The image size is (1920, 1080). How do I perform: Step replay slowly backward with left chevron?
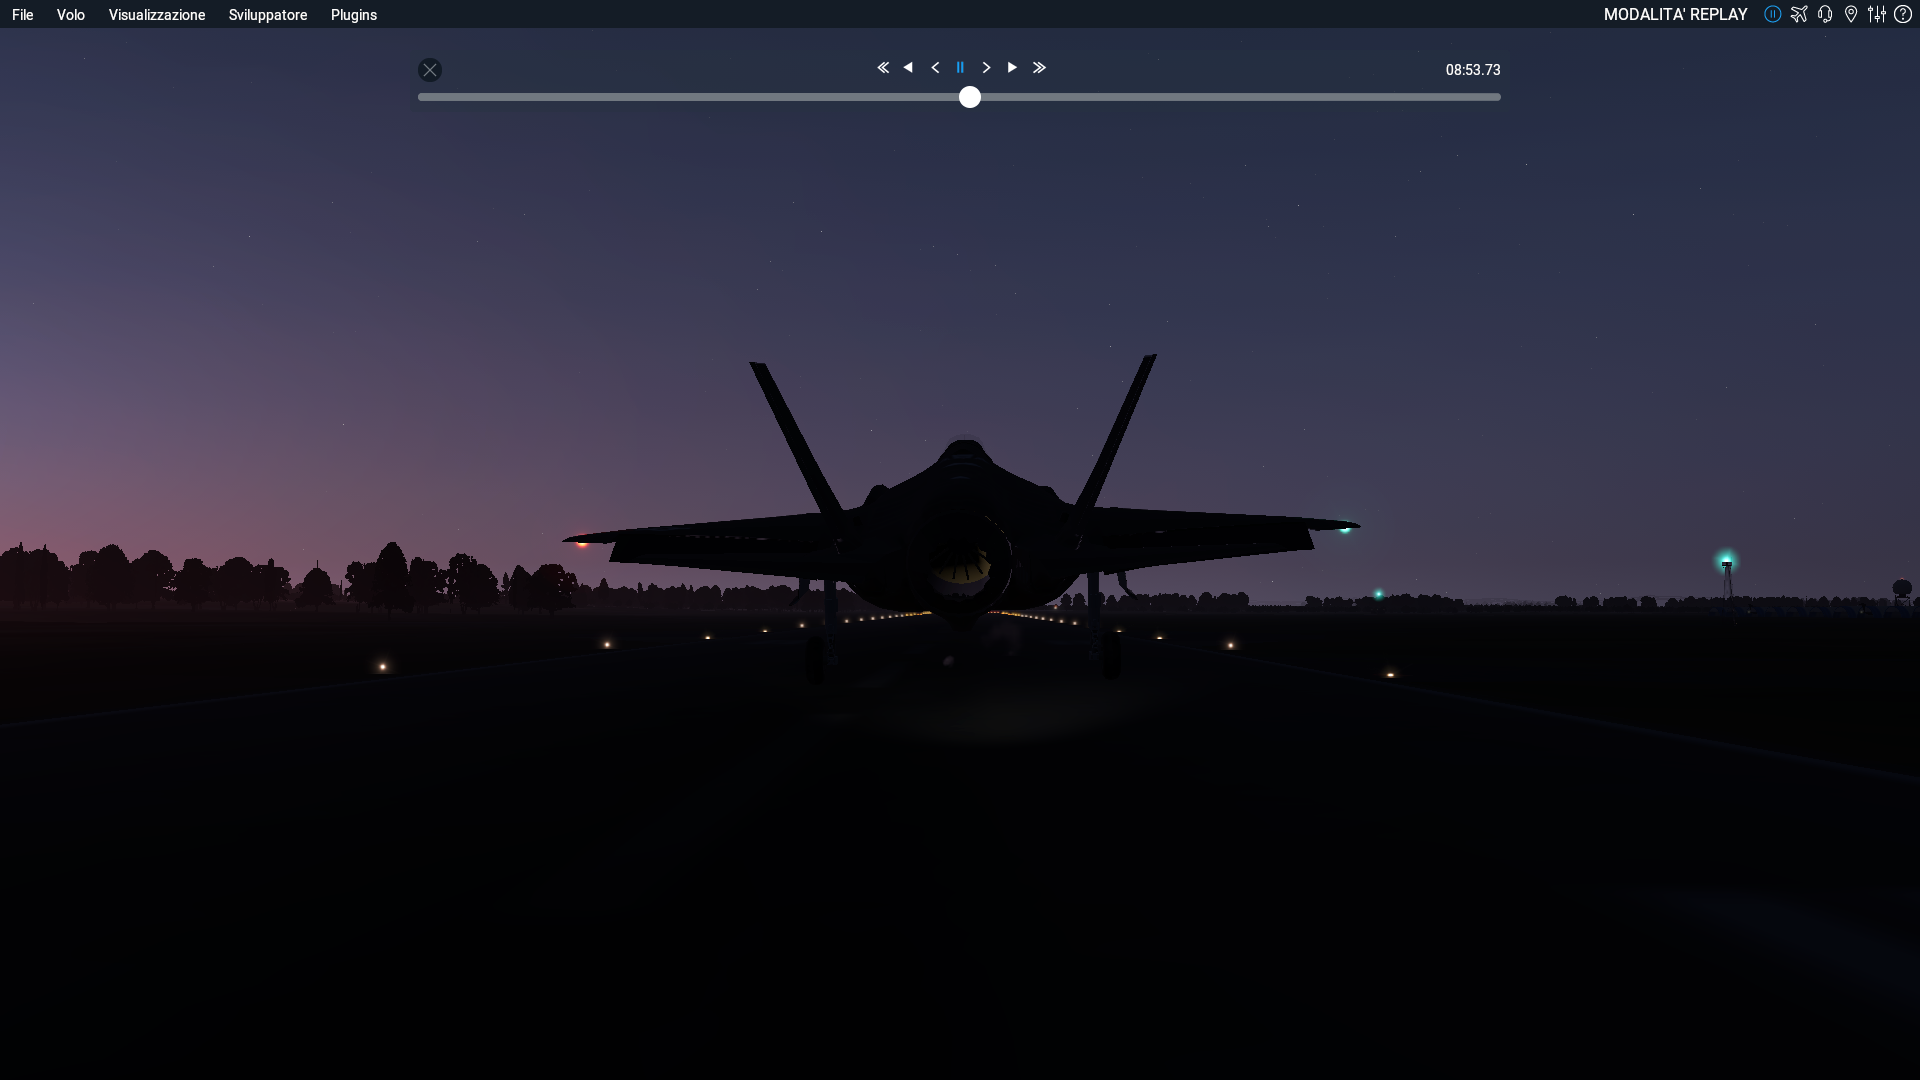935,68
